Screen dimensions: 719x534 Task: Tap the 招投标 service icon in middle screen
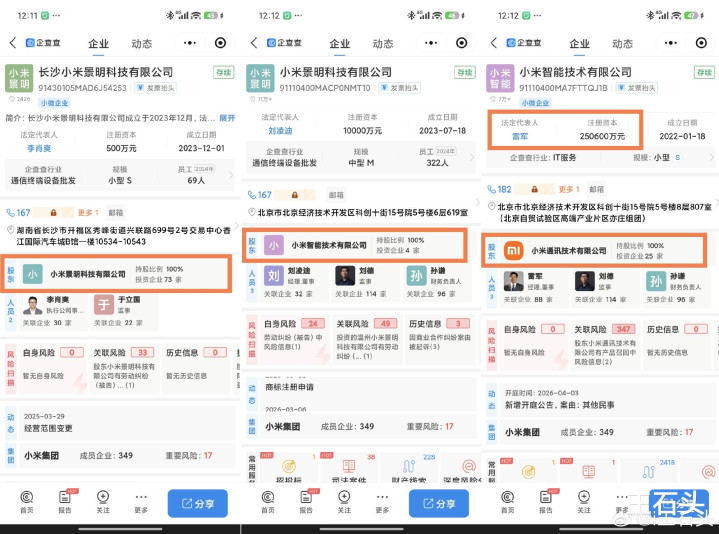tap(286, 470)
